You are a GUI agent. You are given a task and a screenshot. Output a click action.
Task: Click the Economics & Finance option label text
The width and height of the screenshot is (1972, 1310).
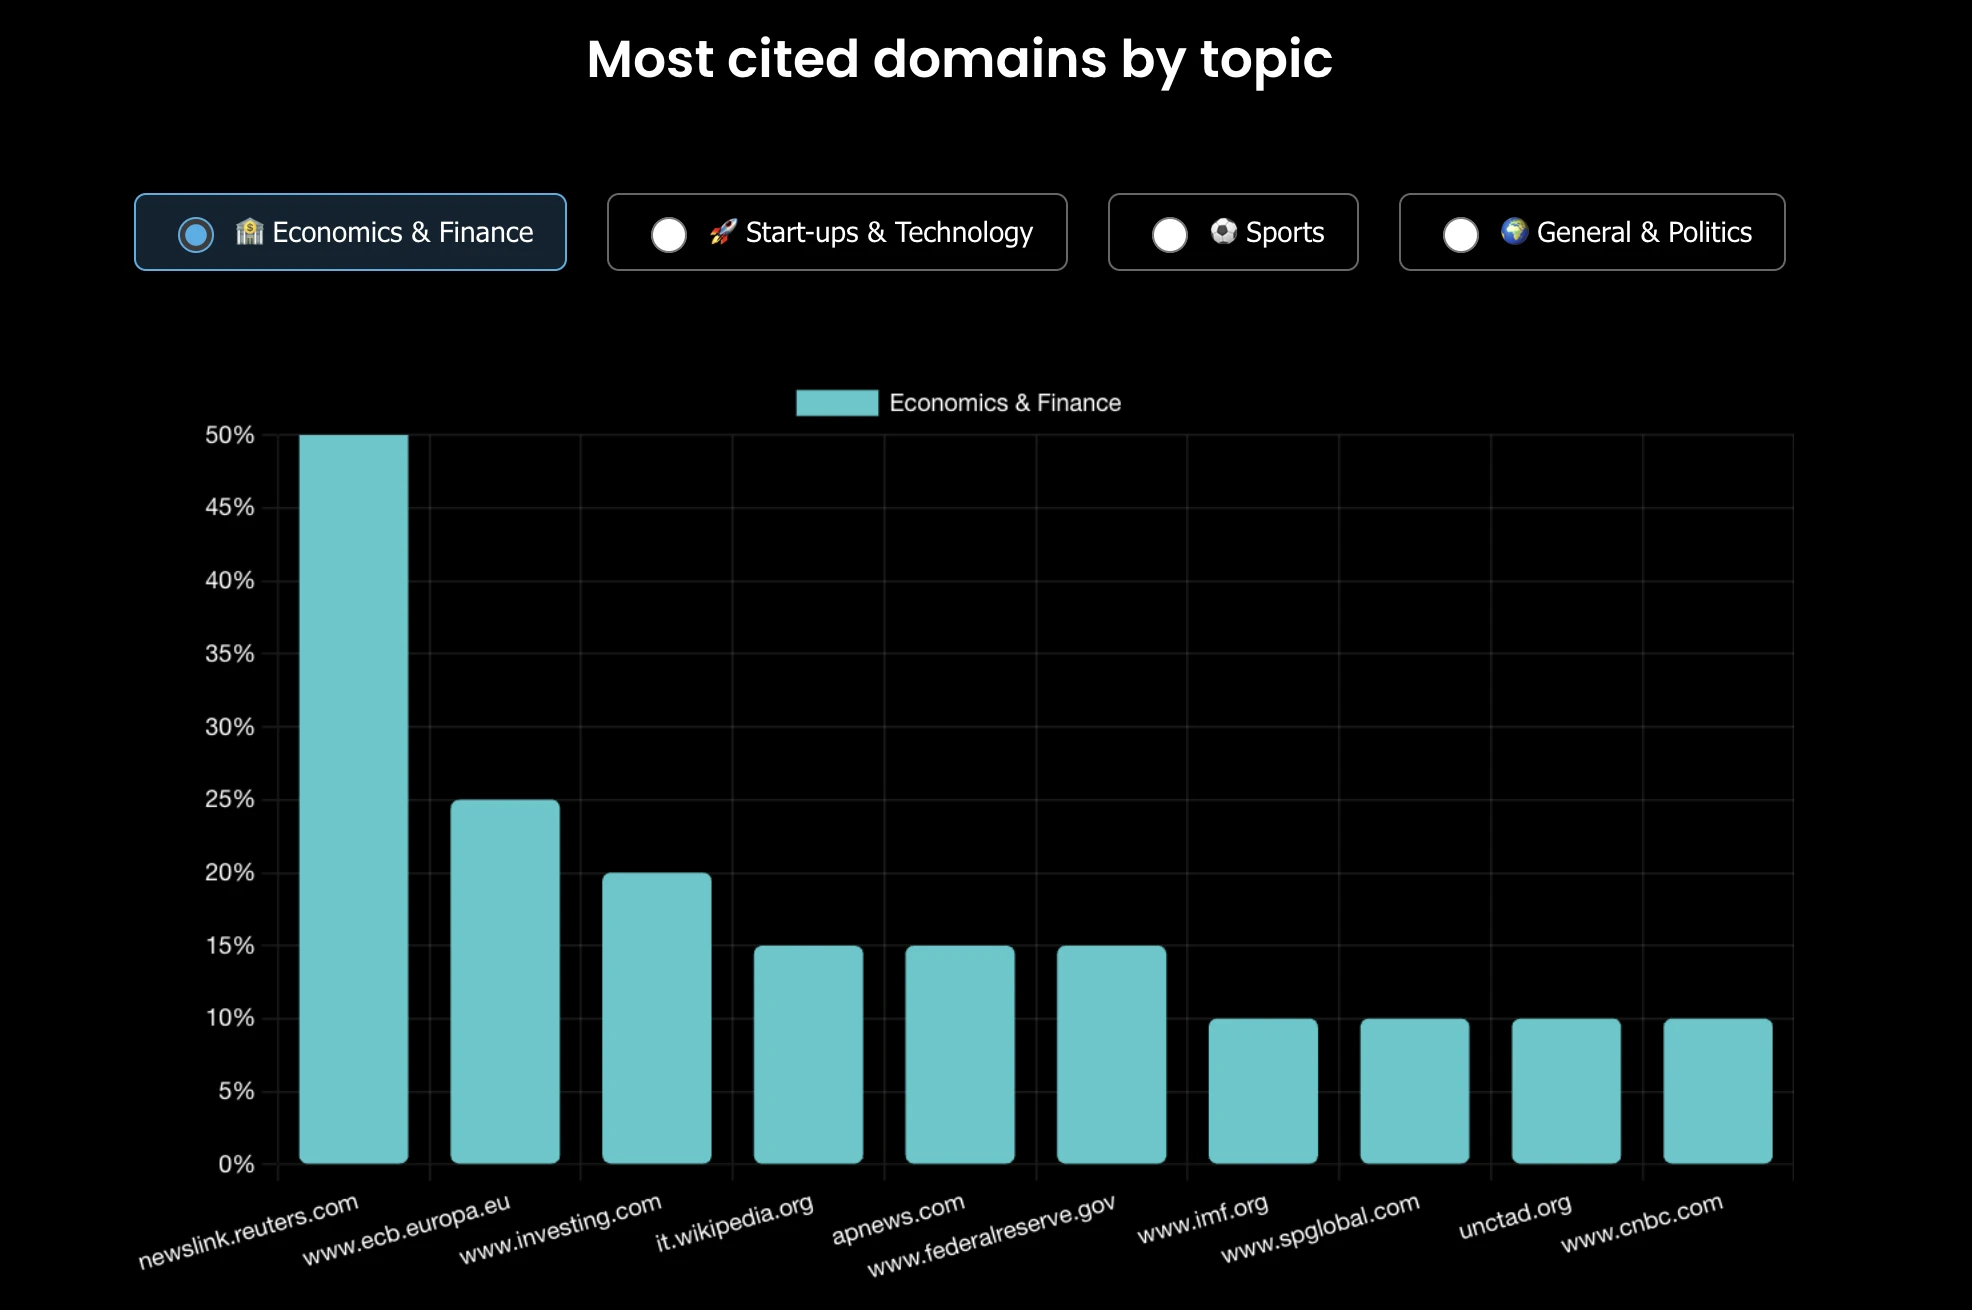[x=403, y=233]
